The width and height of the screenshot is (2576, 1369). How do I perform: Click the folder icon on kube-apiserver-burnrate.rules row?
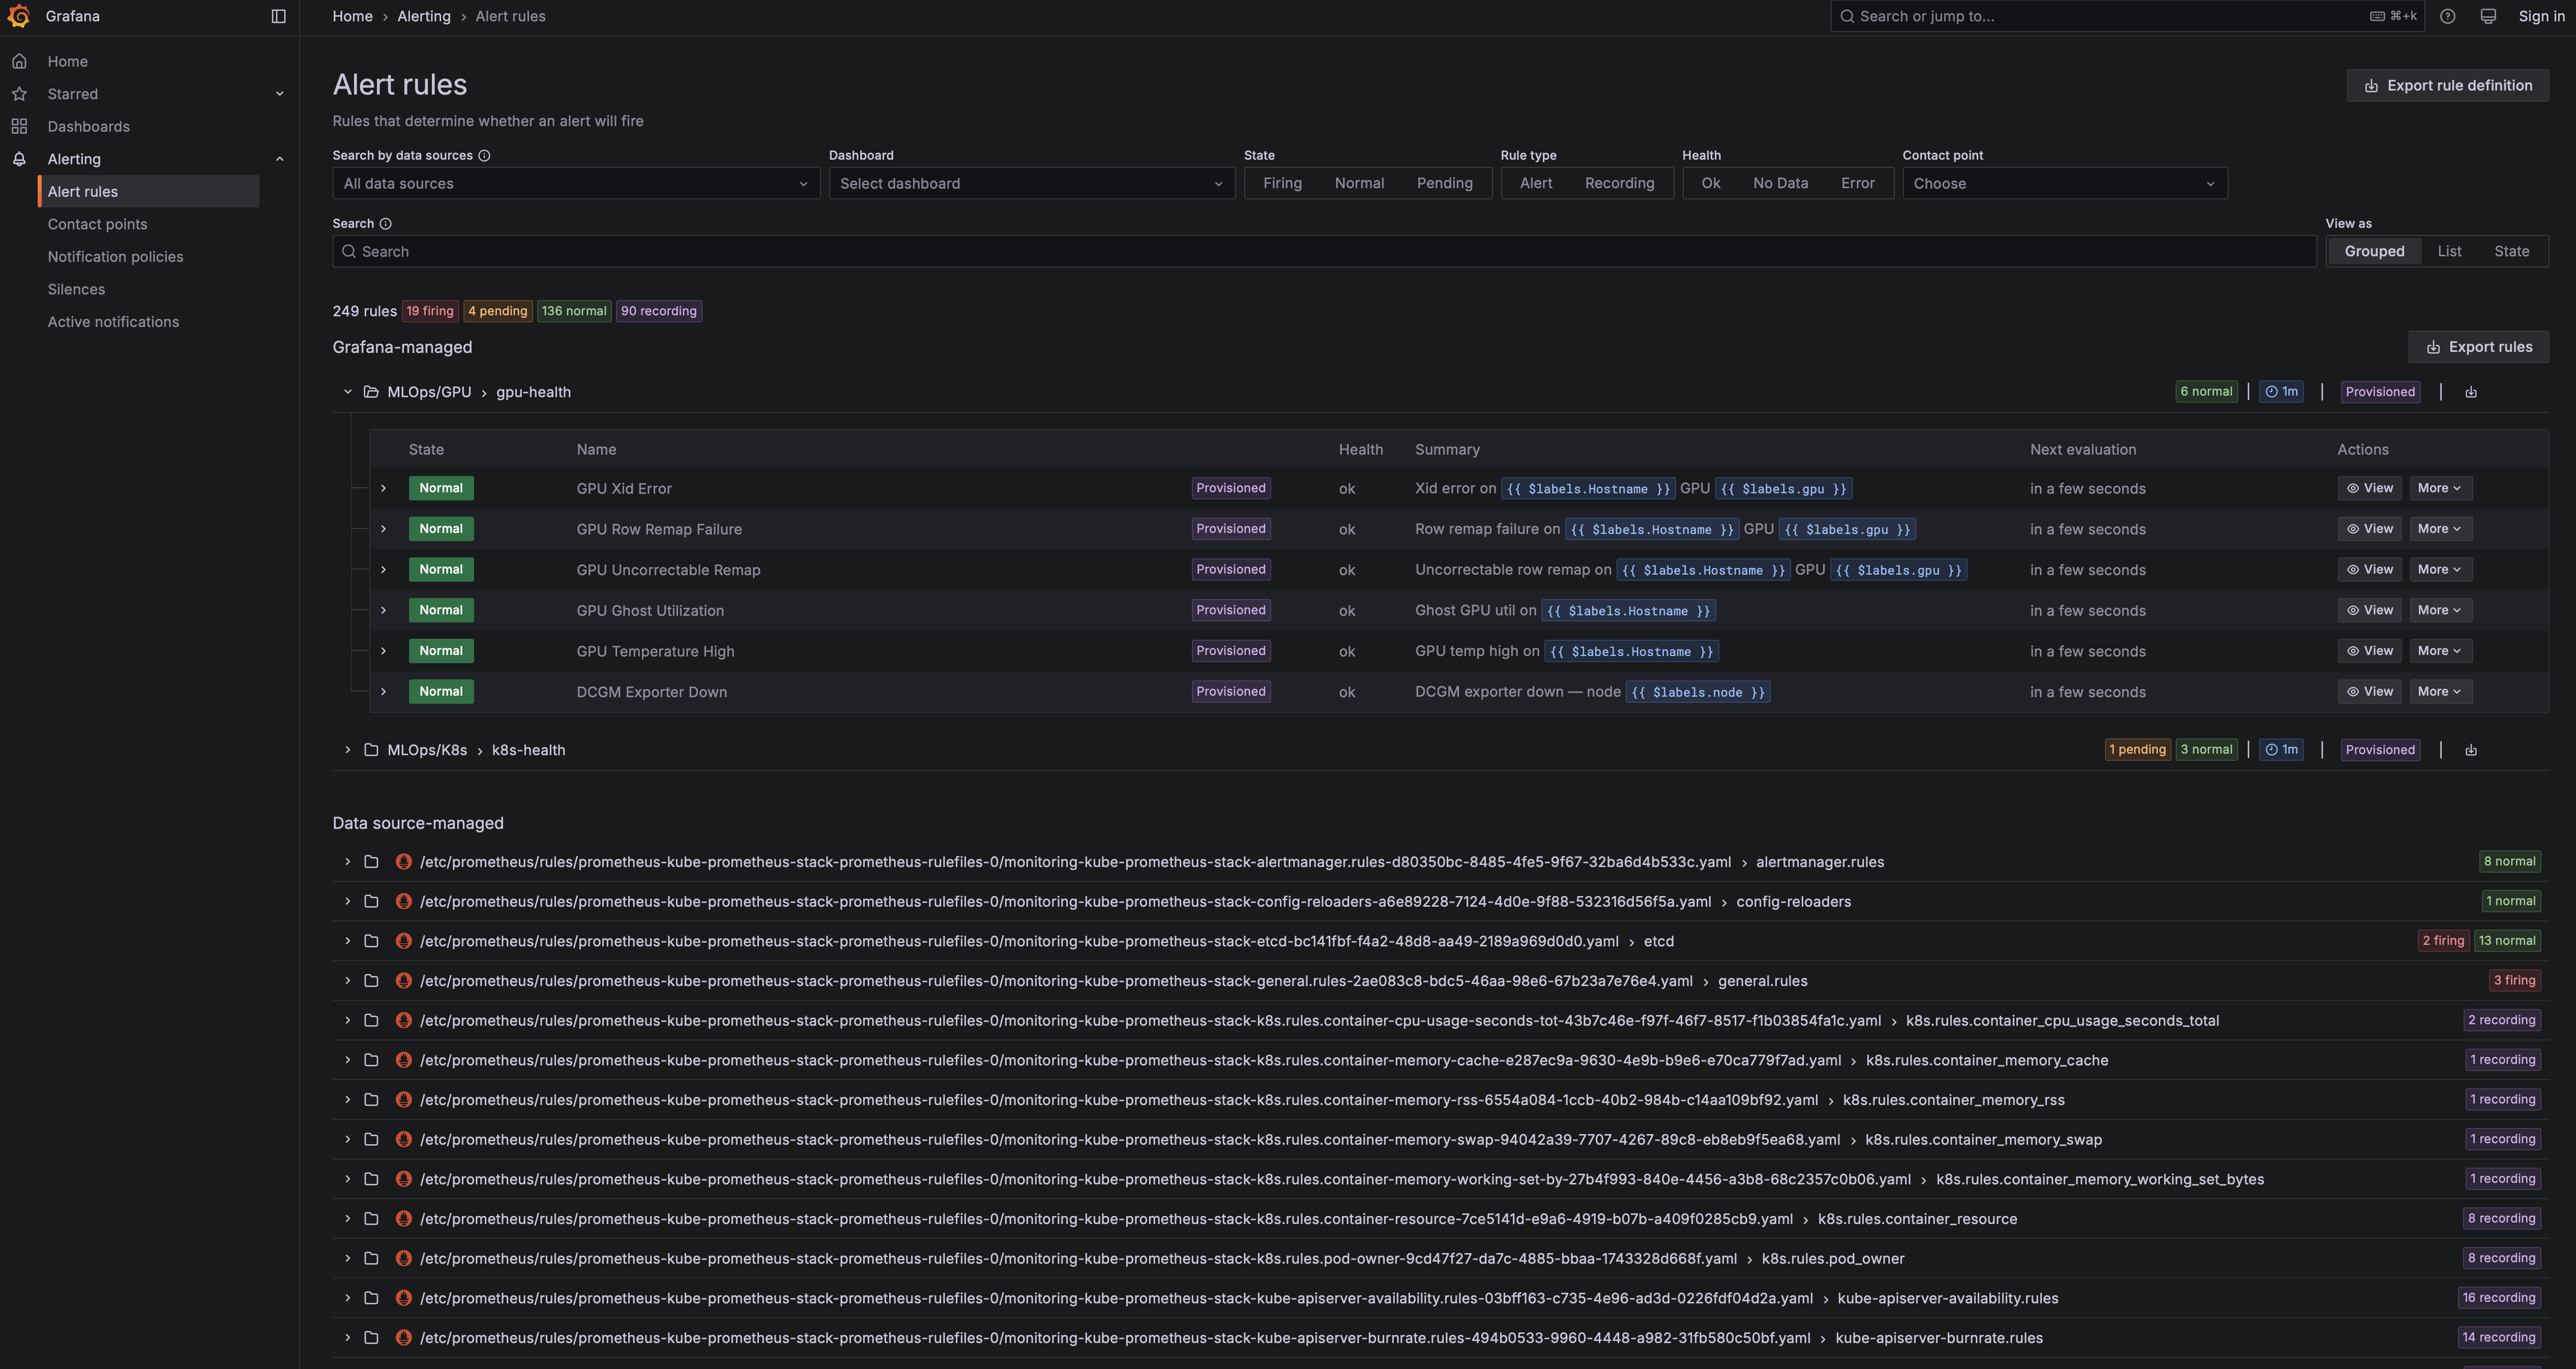point(371,1338)
